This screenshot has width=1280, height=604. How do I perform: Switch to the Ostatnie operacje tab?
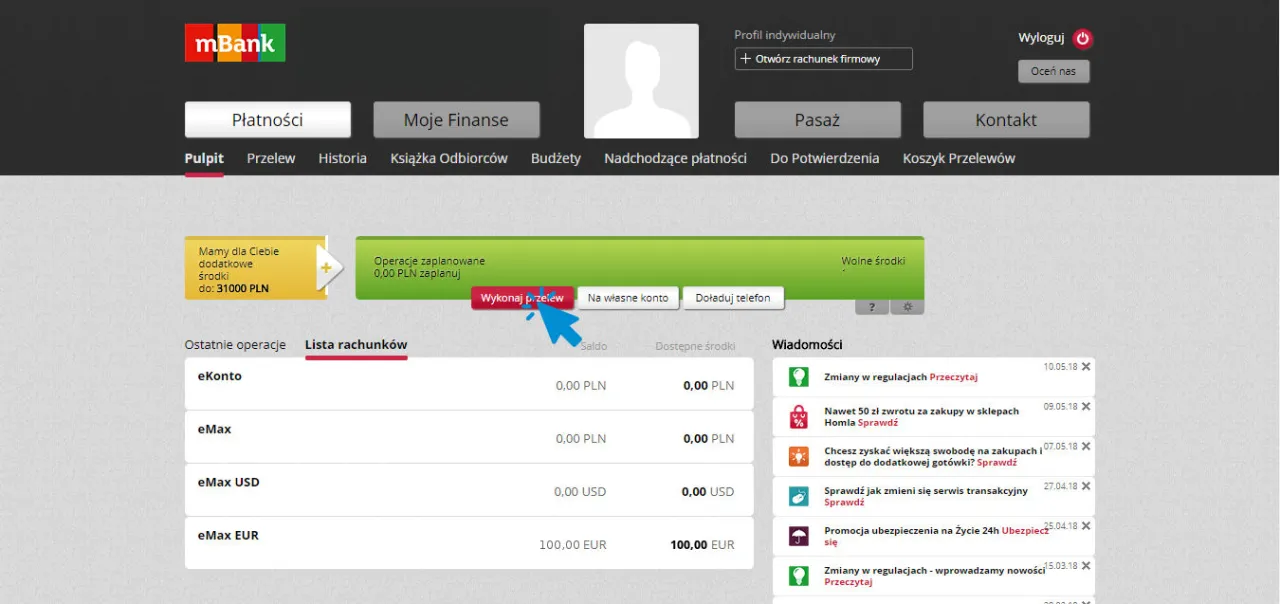(235, 345)
